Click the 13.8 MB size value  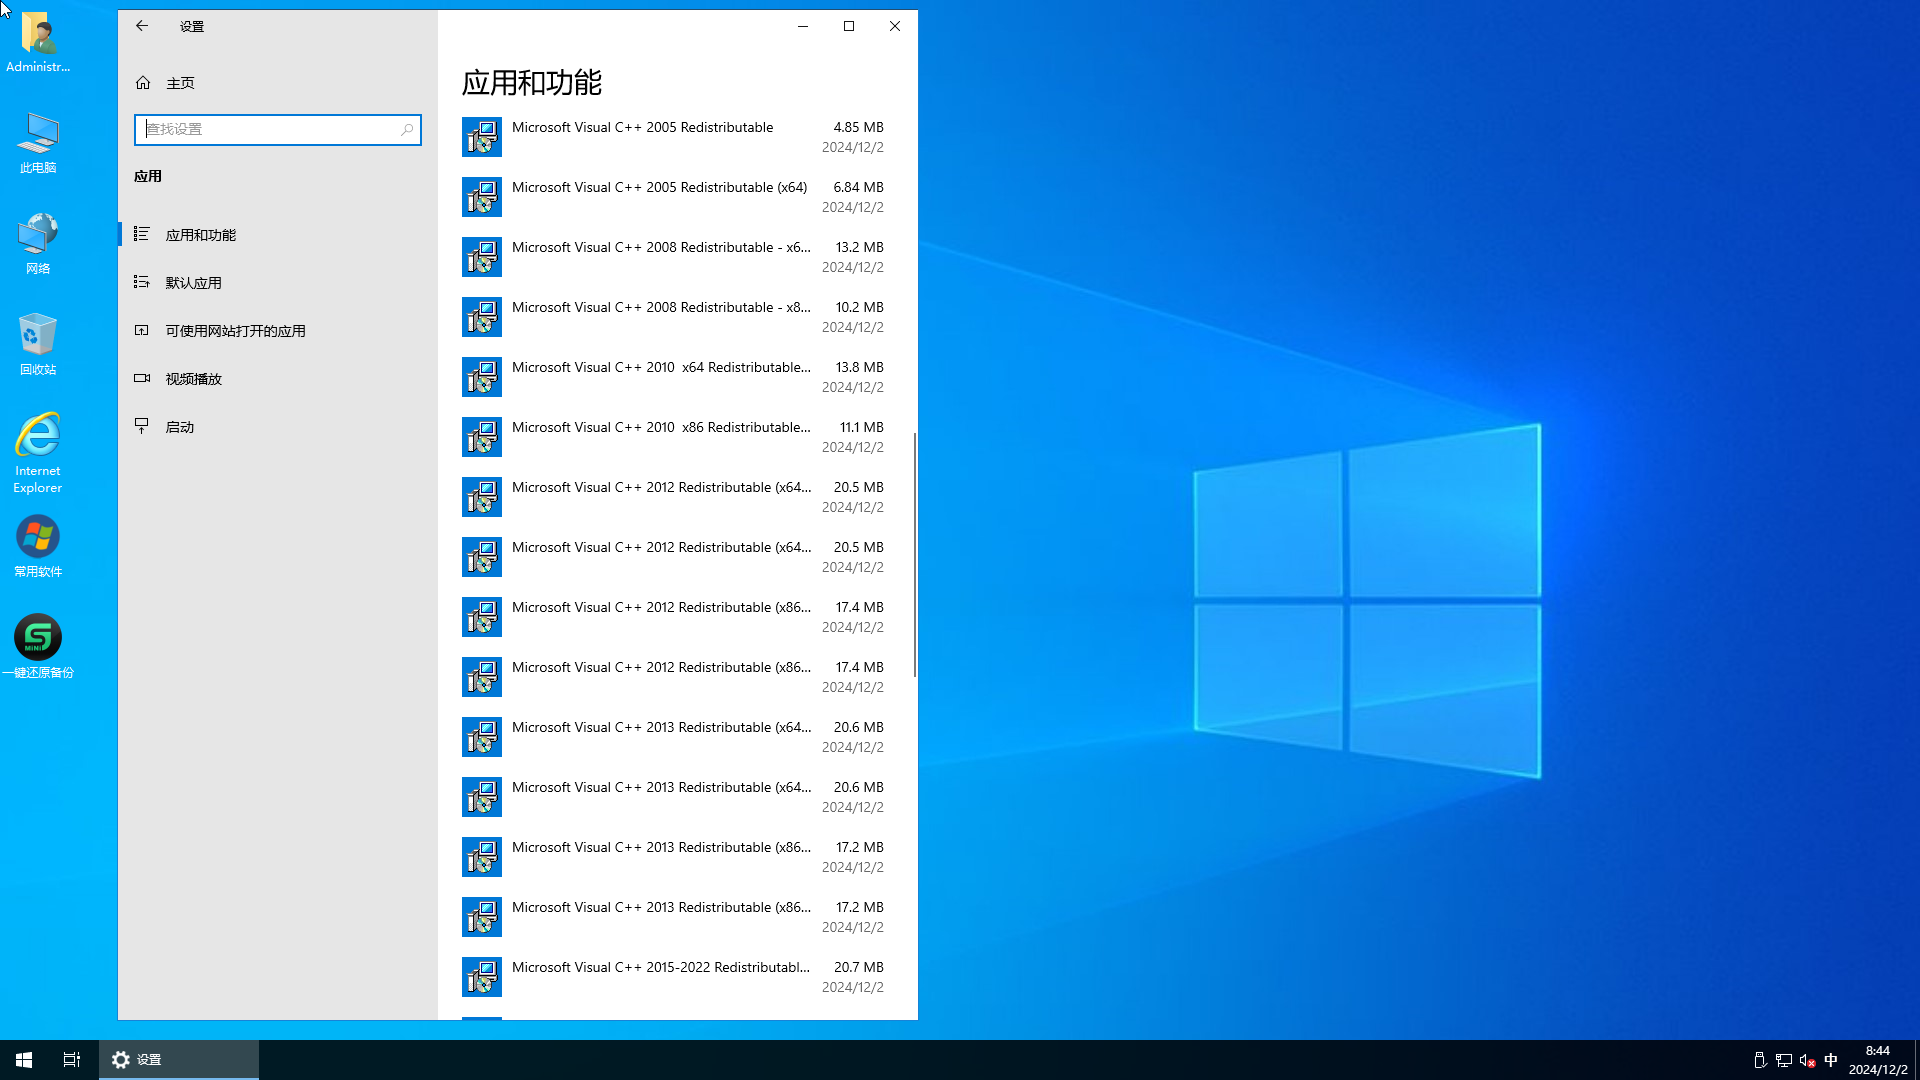coord(859,367)
